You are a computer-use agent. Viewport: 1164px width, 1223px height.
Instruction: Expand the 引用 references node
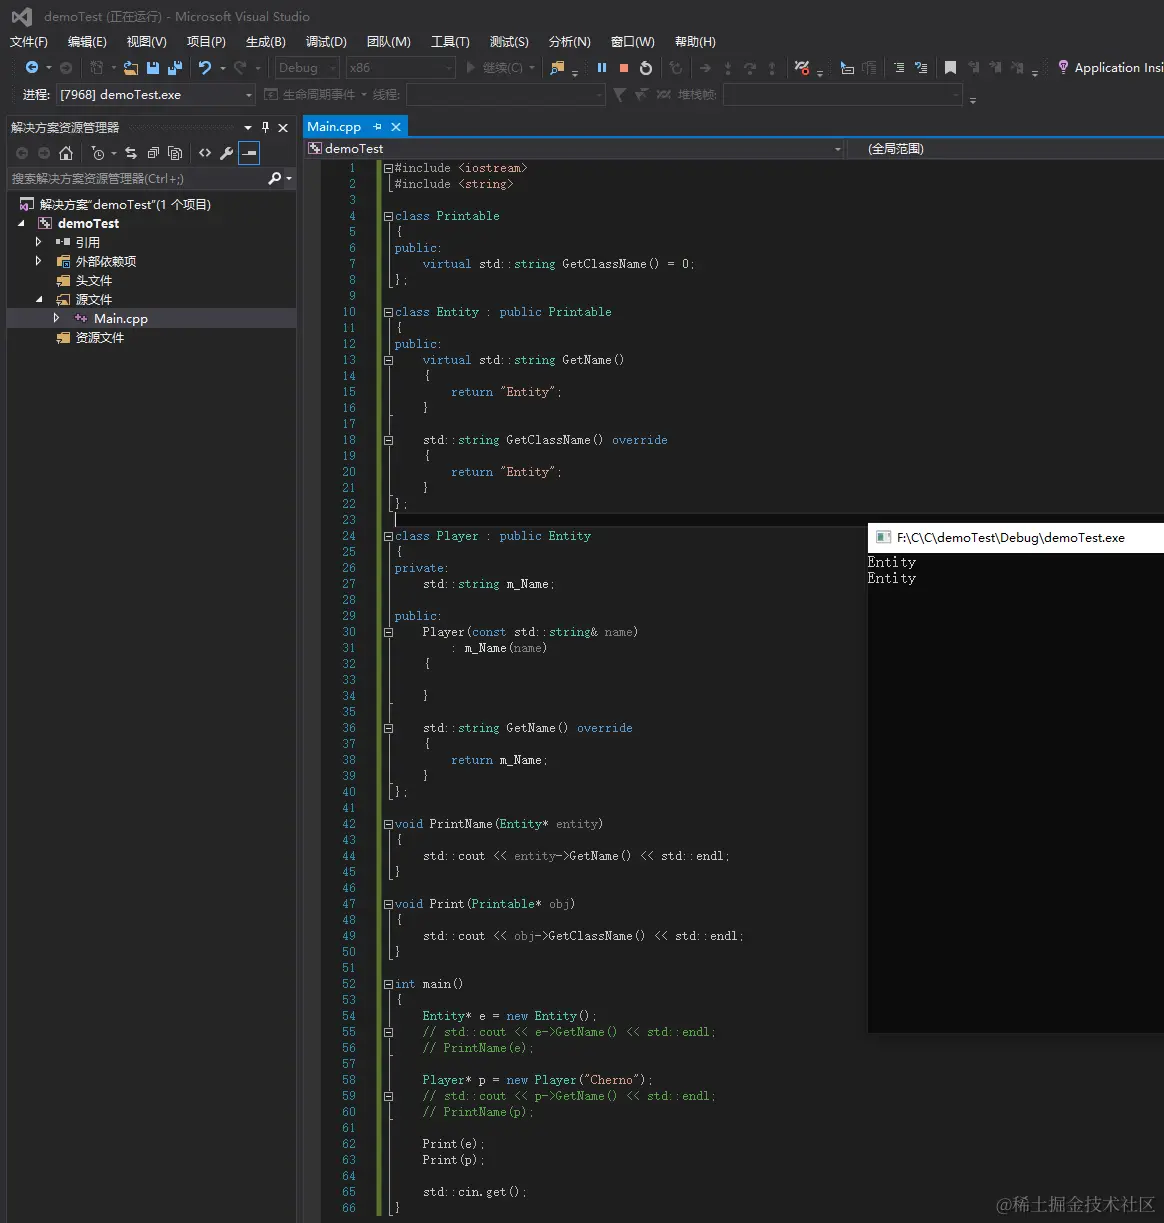tap(39, 242)
